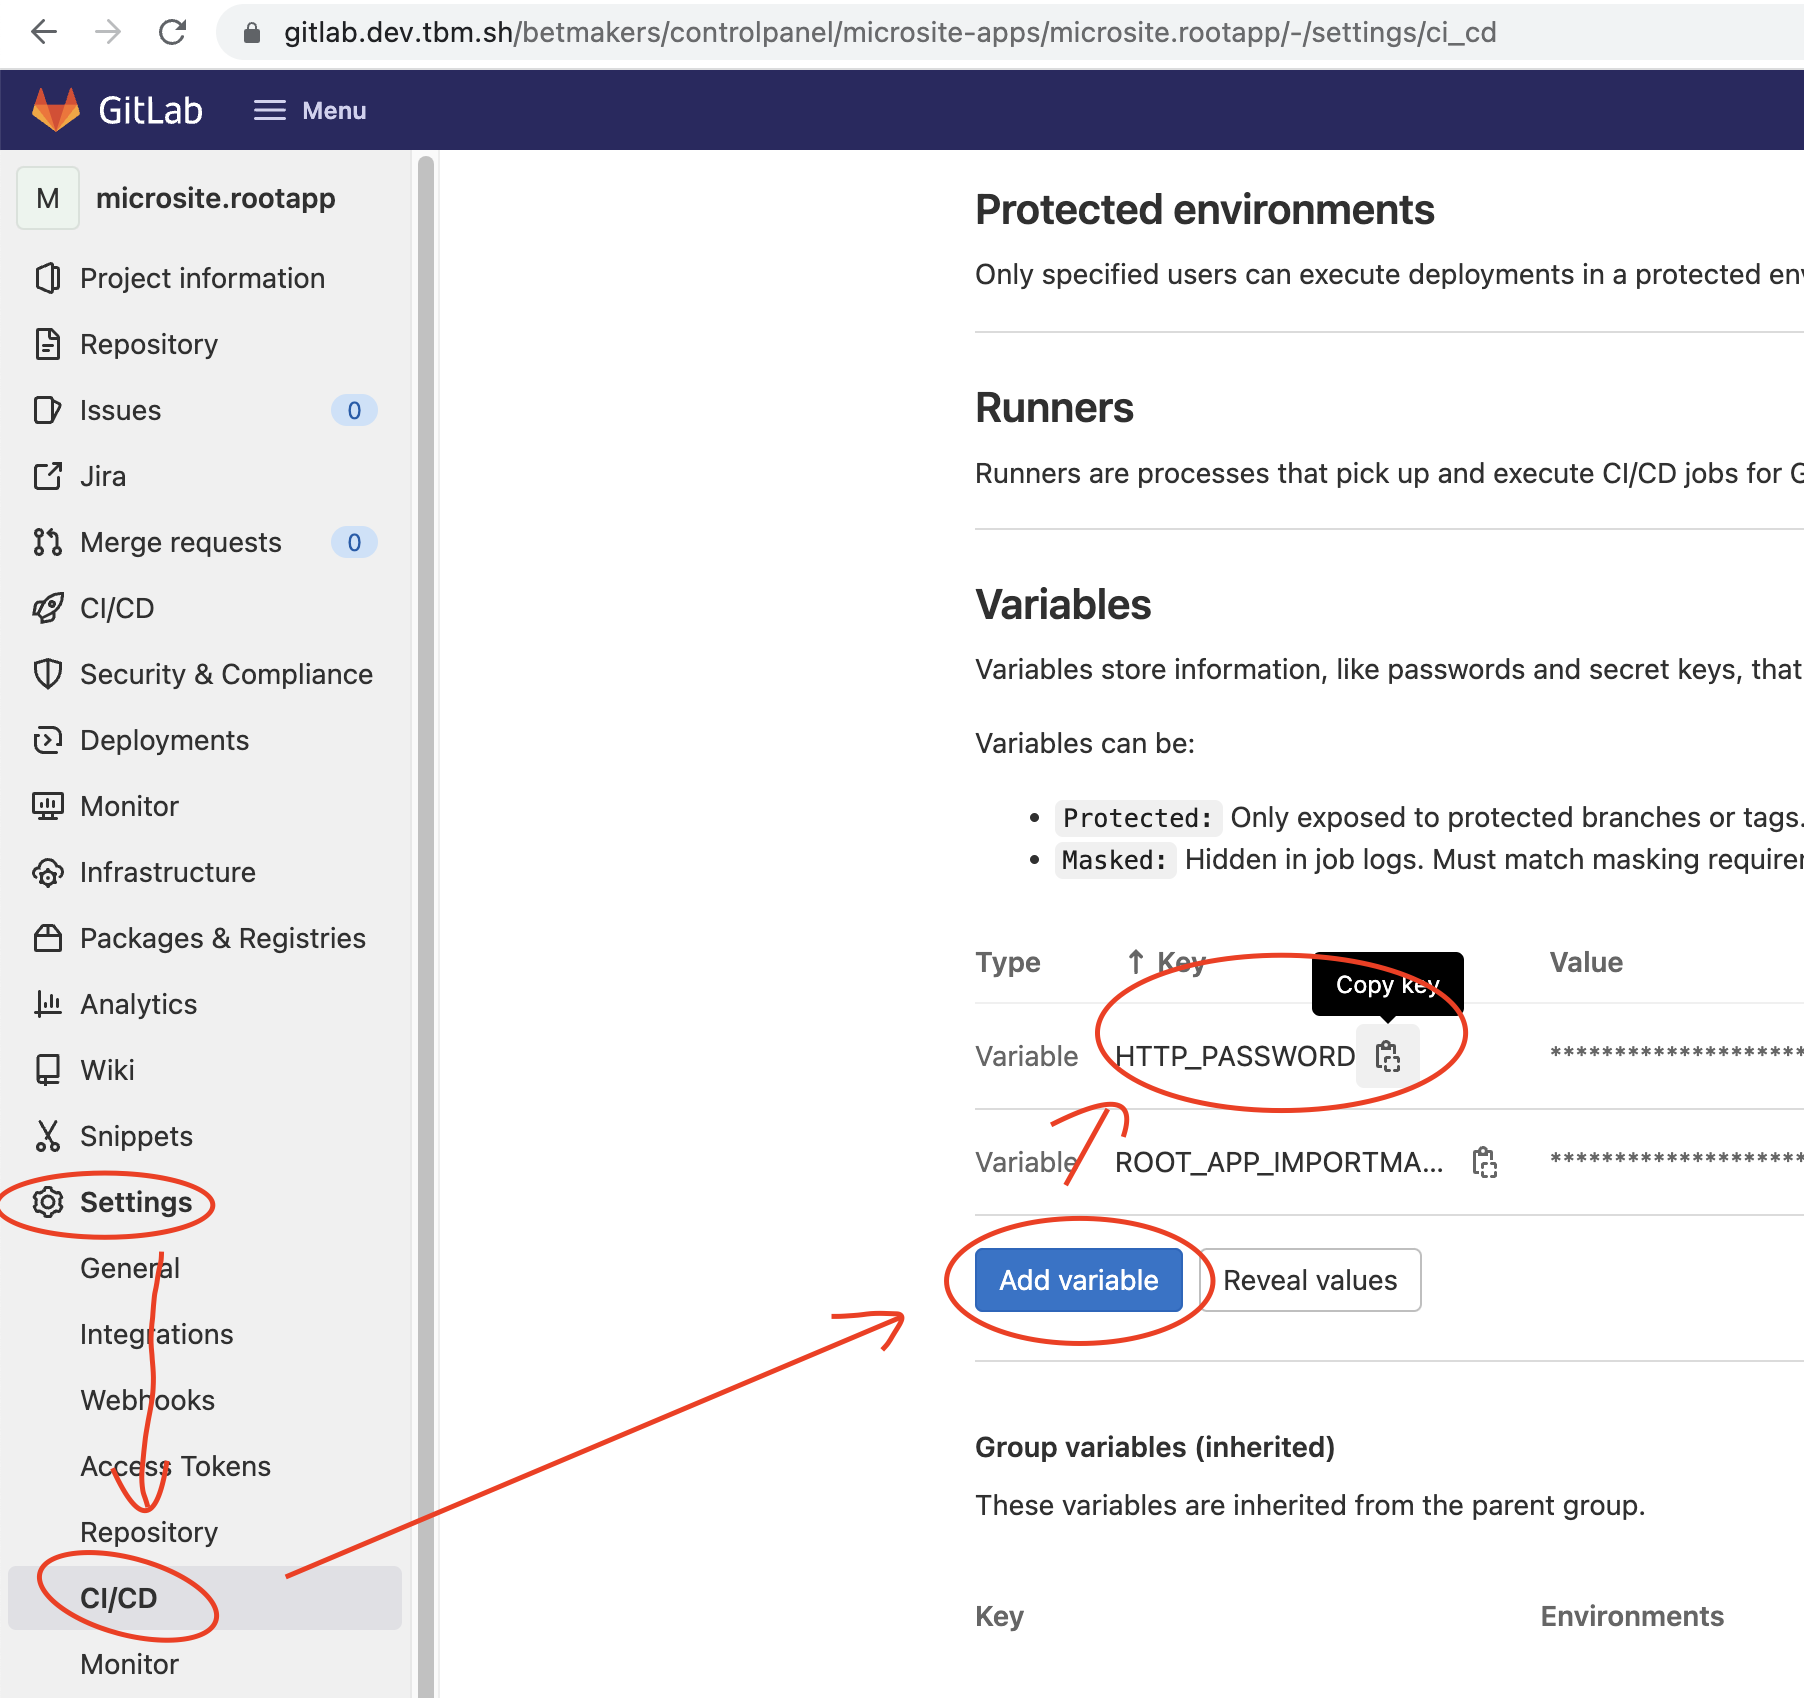Image resolution: width=1804 pixels, height=1698 pixels.
Task: Click the browser address bar URL
Action: pos(890,32)
